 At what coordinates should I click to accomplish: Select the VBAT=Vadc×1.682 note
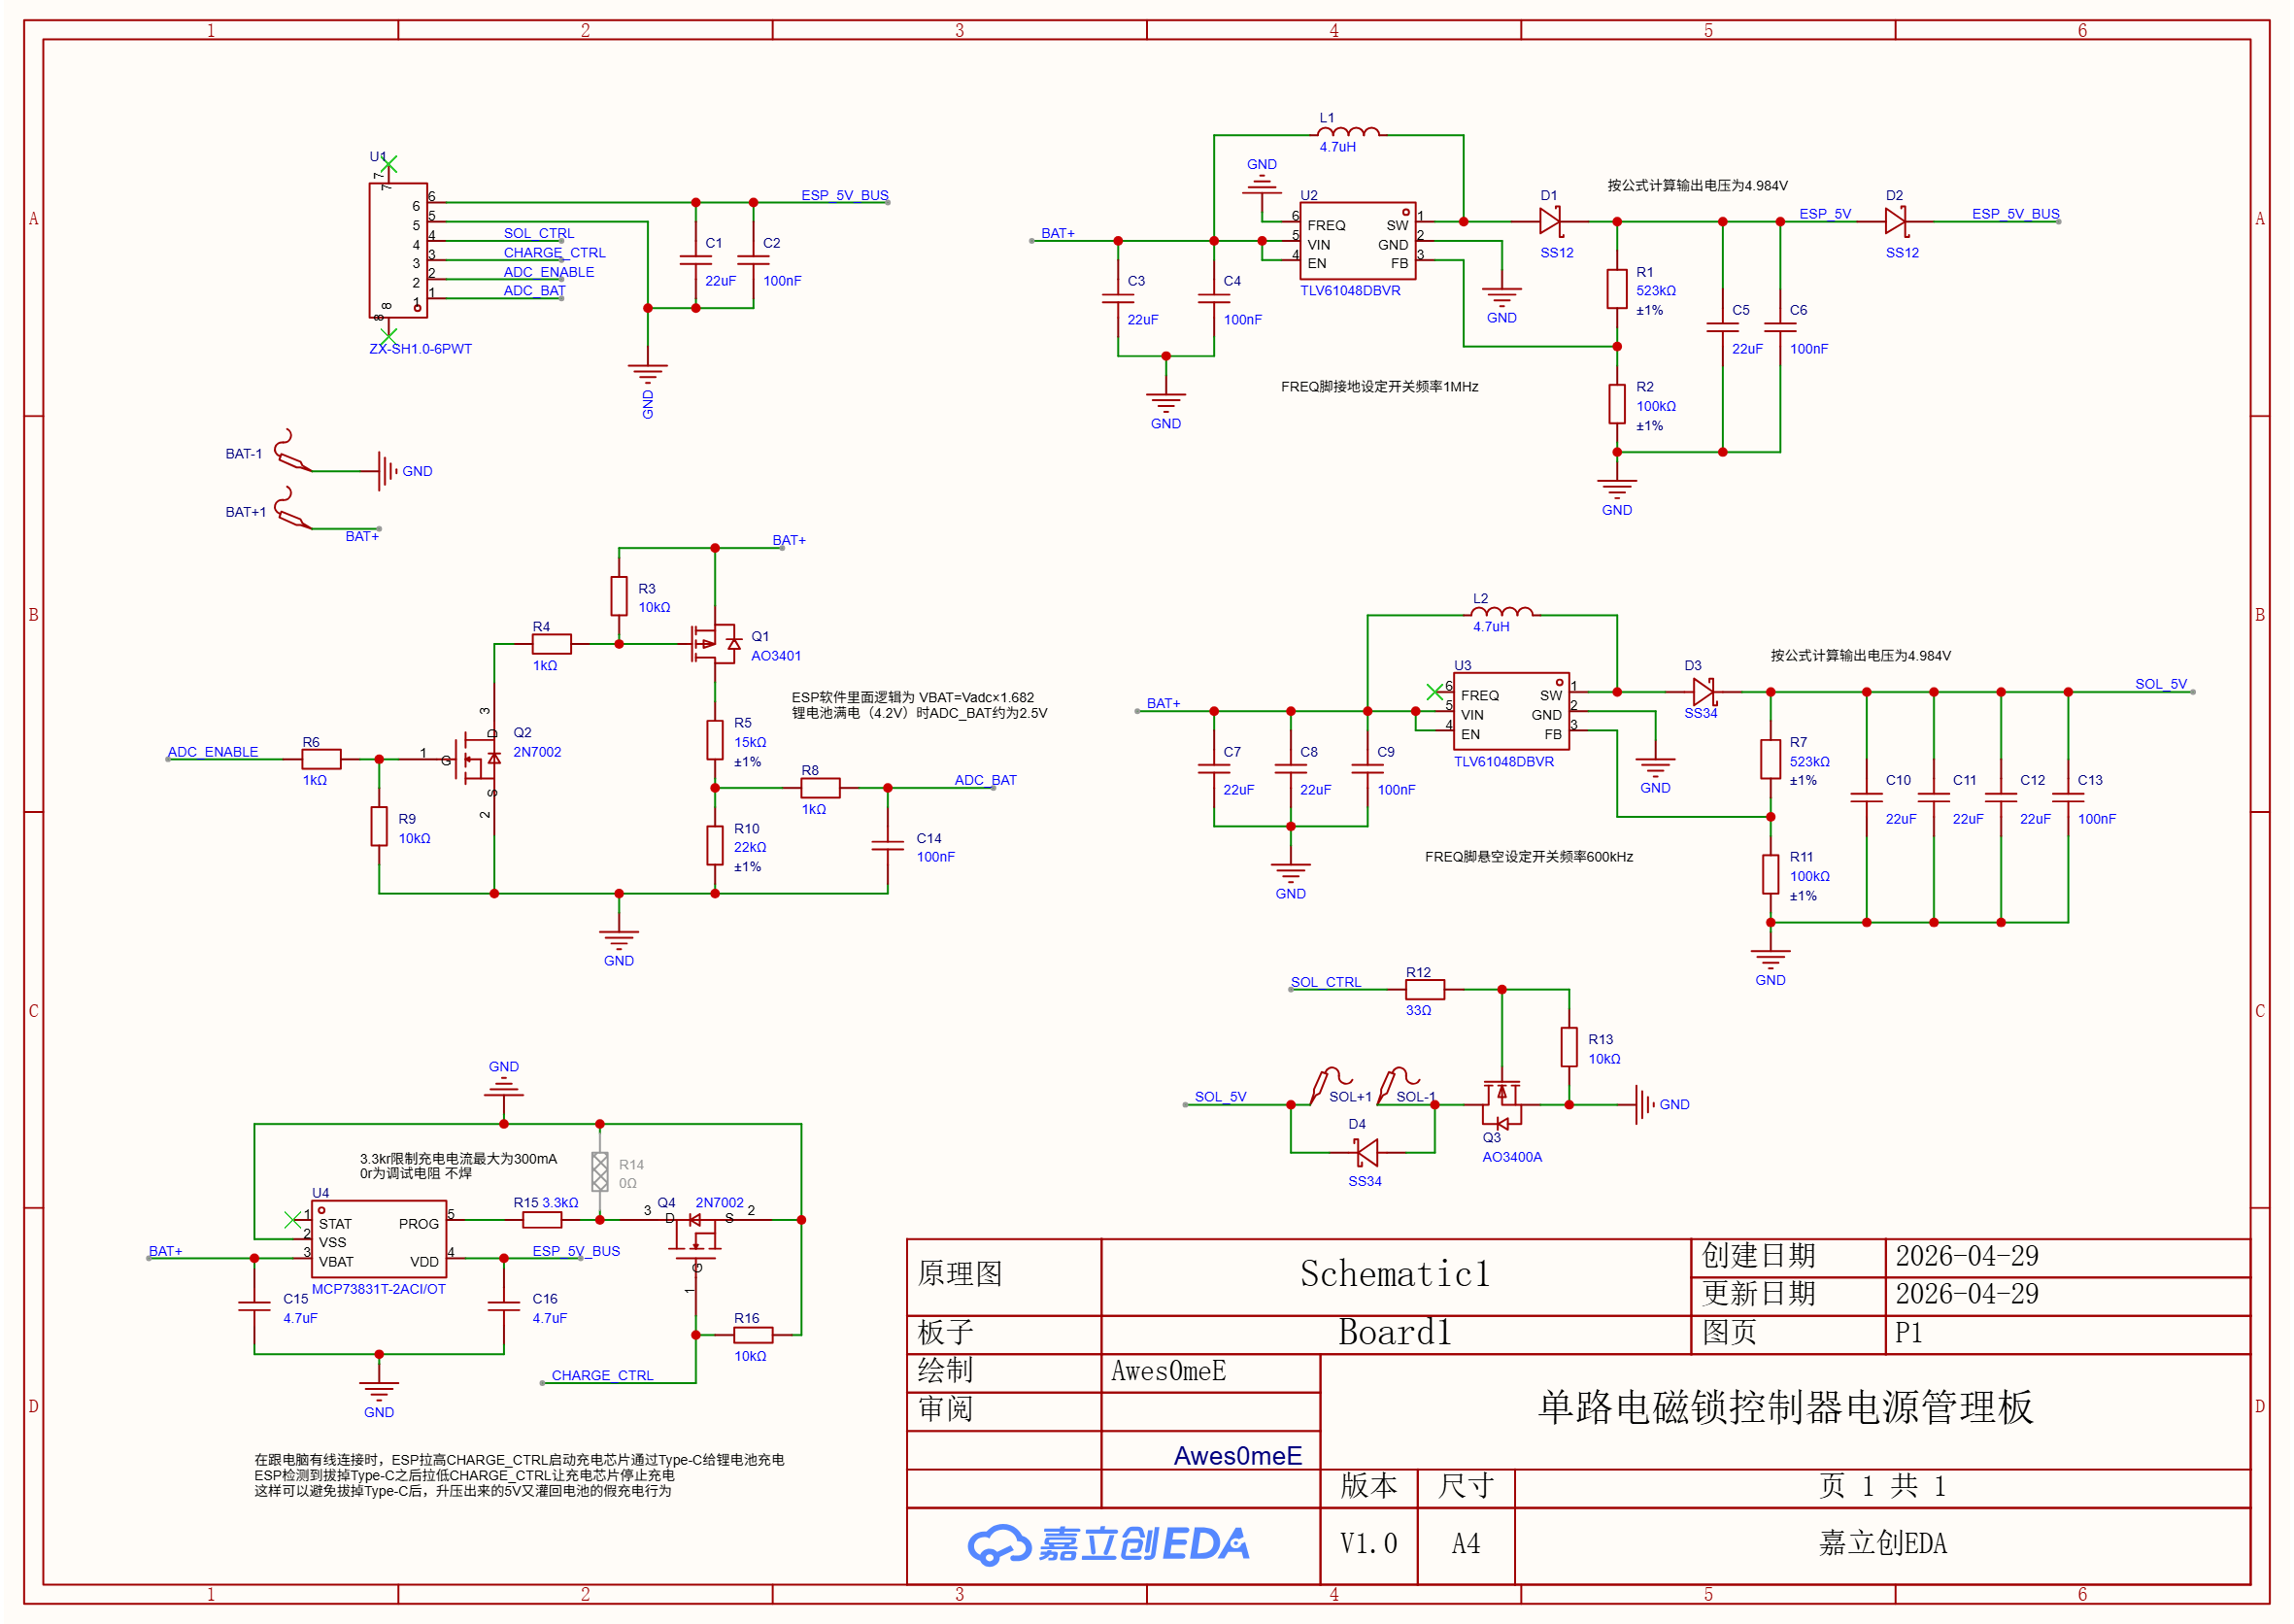point(919,706)
